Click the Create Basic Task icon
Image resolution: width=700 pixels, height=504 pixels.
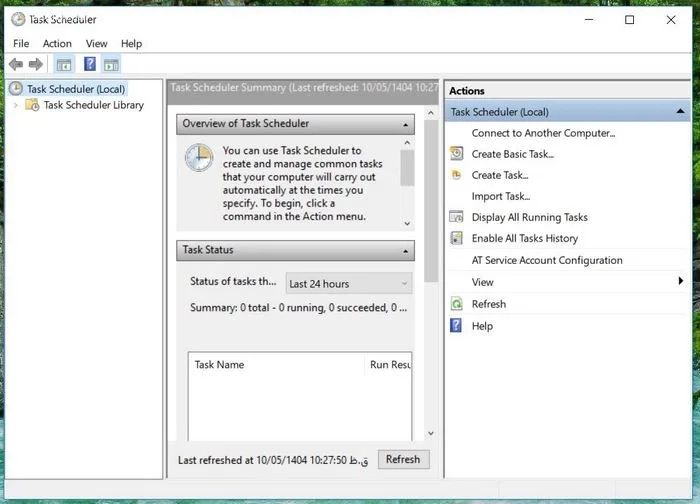pos(457,154)
